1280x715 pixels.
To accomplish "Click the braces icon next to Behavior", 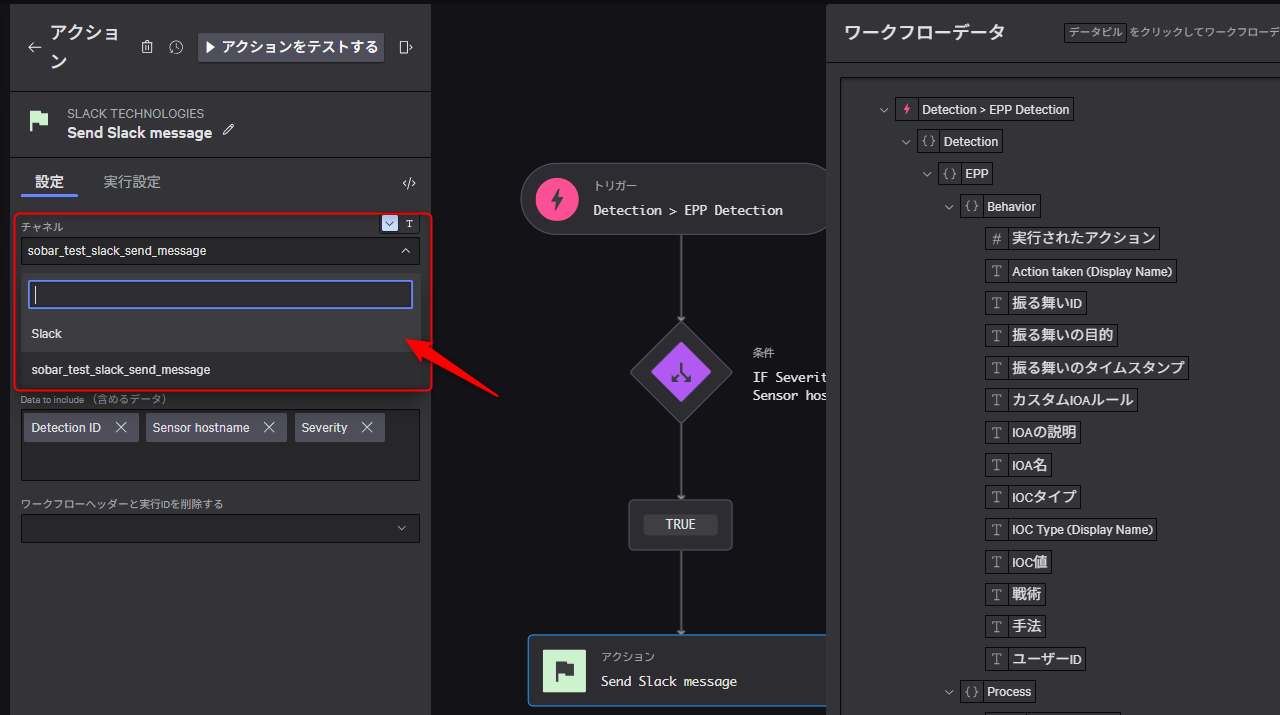I will click(x=972, y=206).
